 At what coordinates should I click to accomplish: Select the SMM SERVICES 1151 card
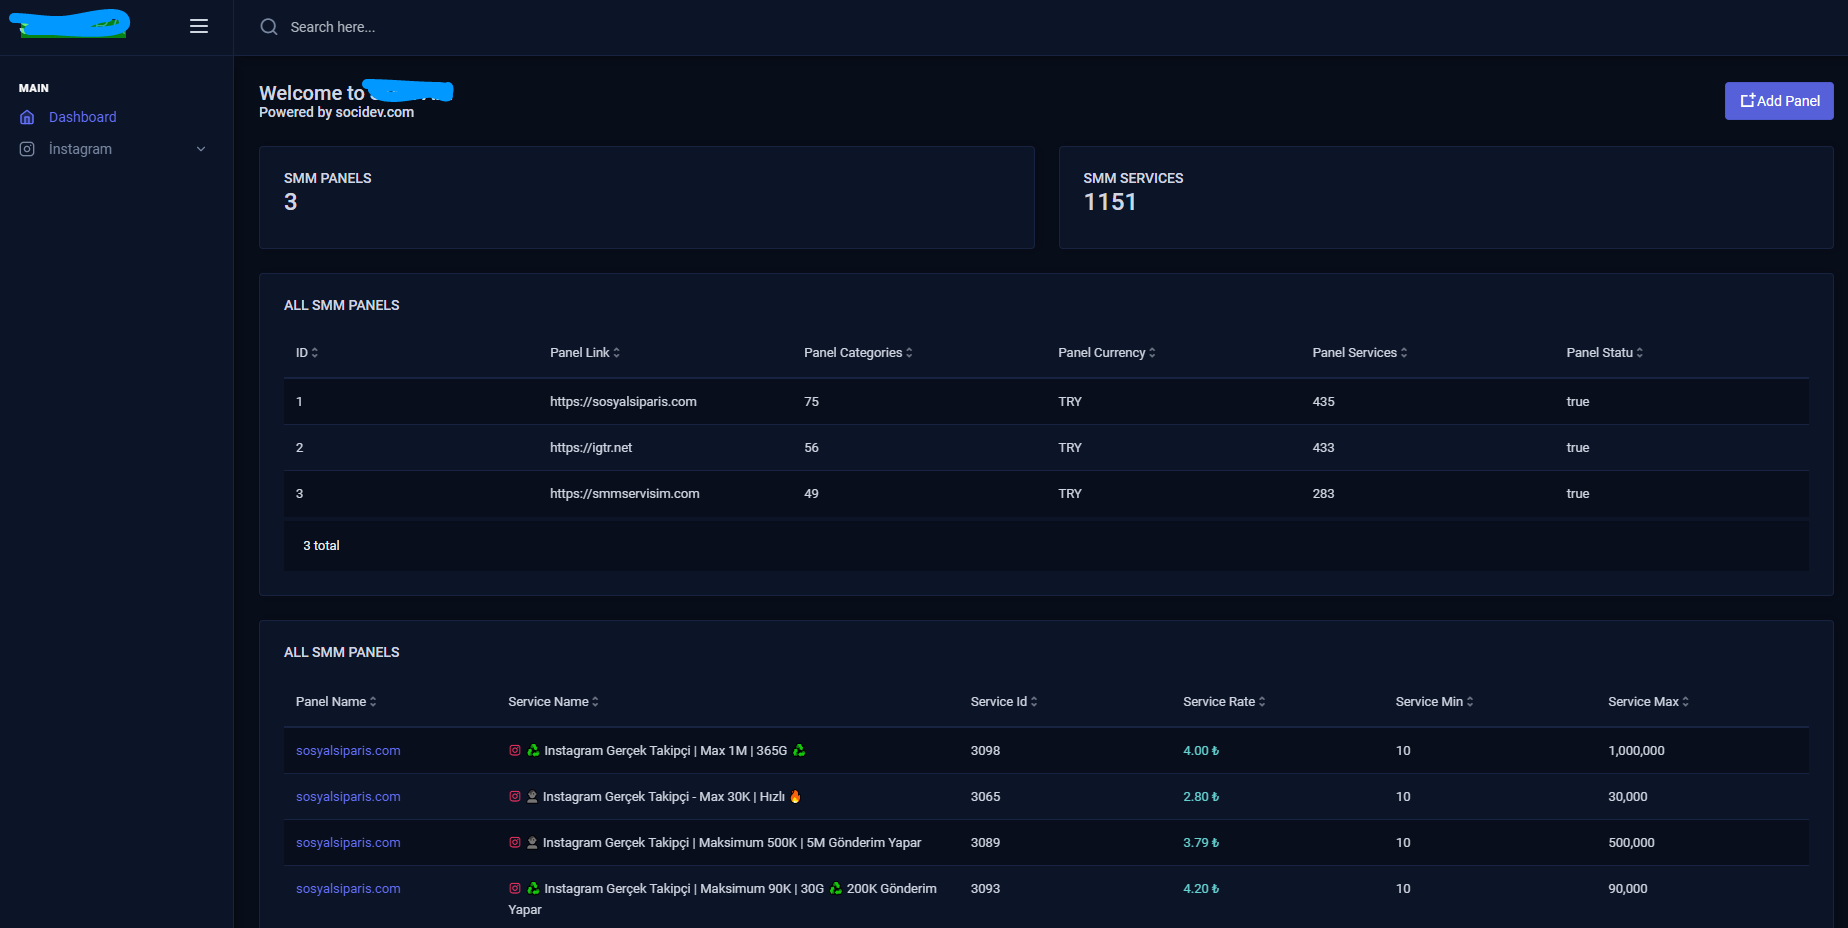point(1446,197)
